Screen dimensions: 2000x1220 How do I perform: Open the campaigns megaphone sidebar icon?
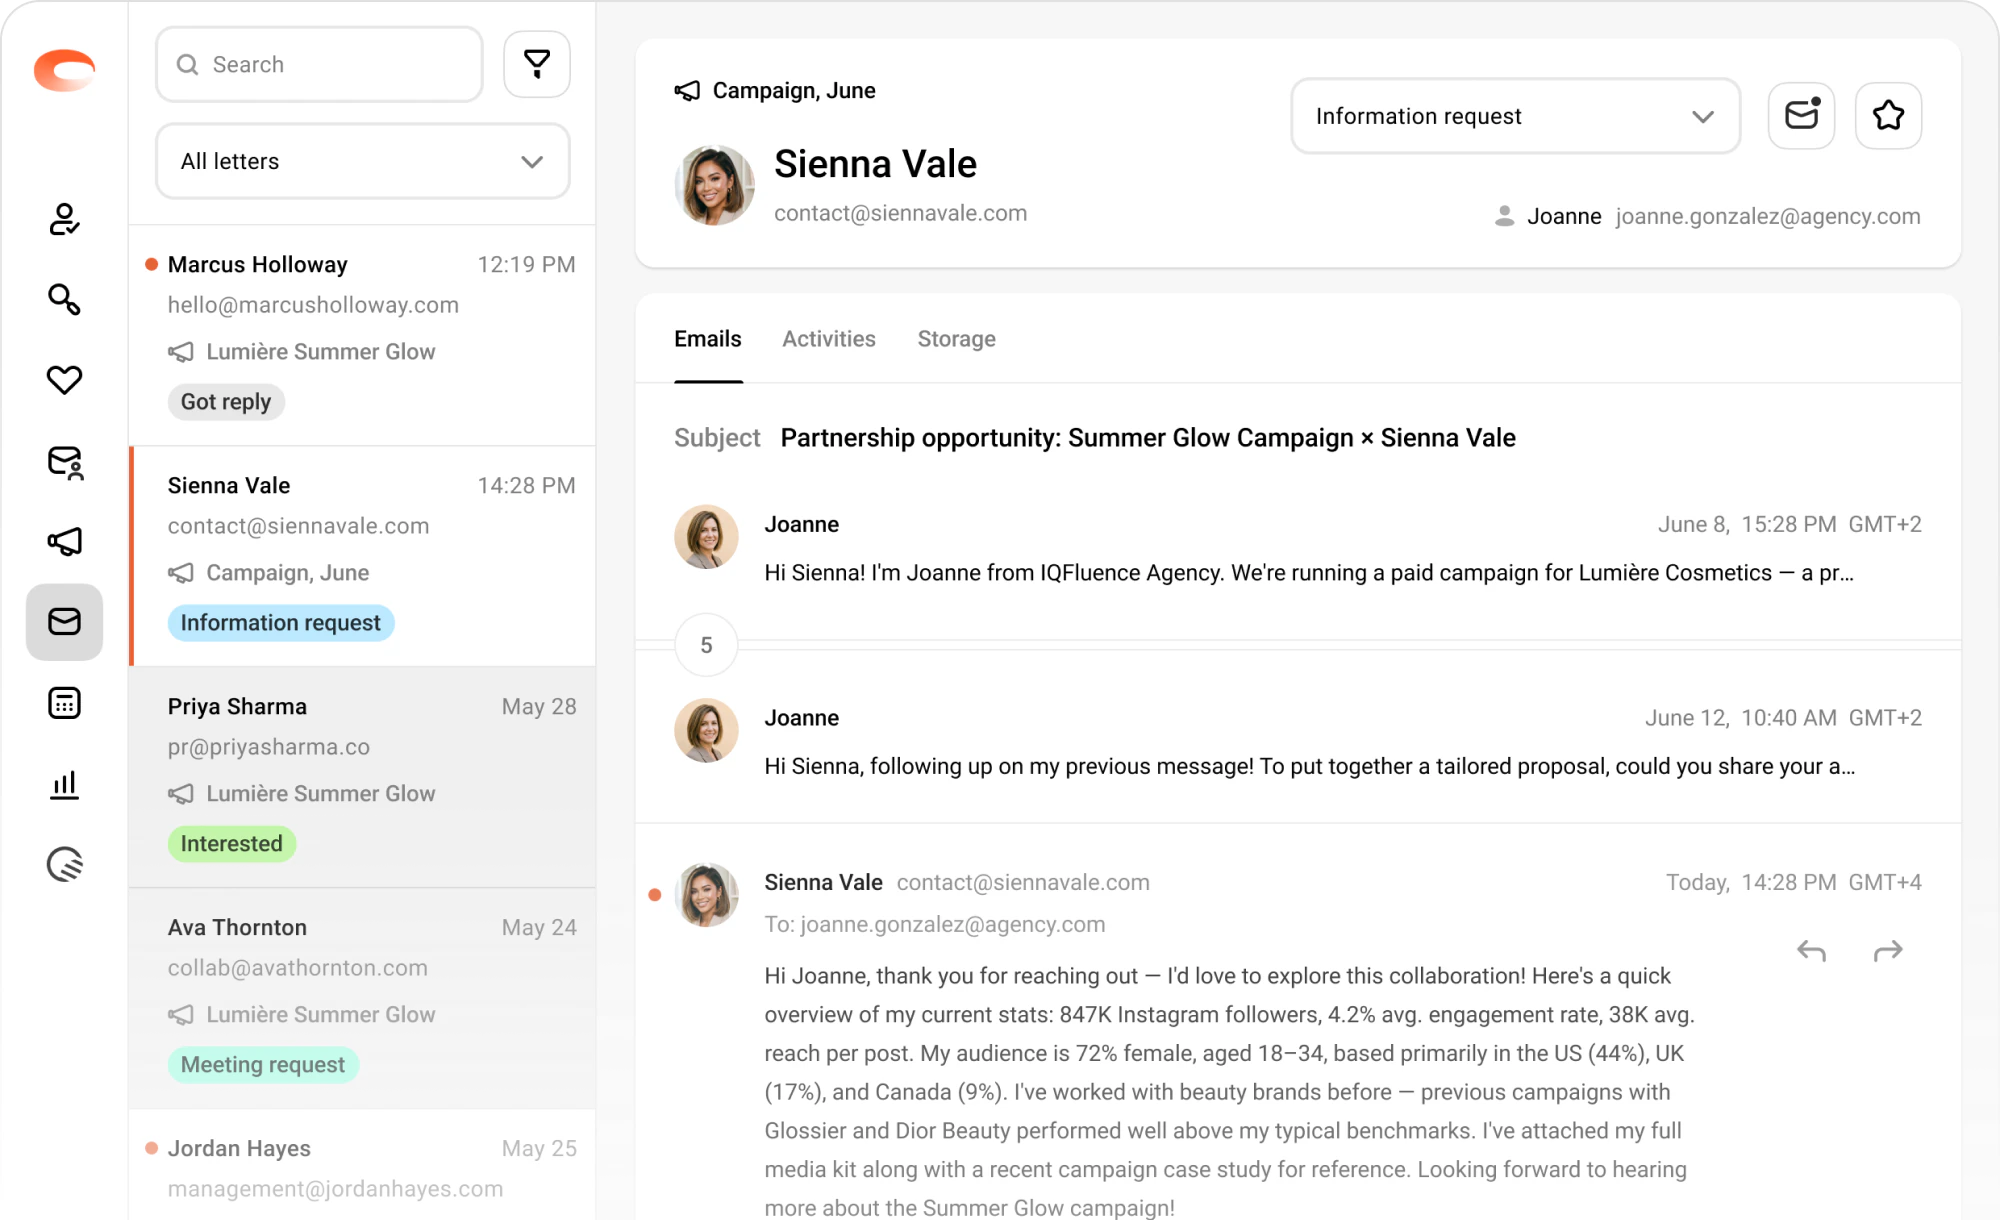click(x=64, y=541)
